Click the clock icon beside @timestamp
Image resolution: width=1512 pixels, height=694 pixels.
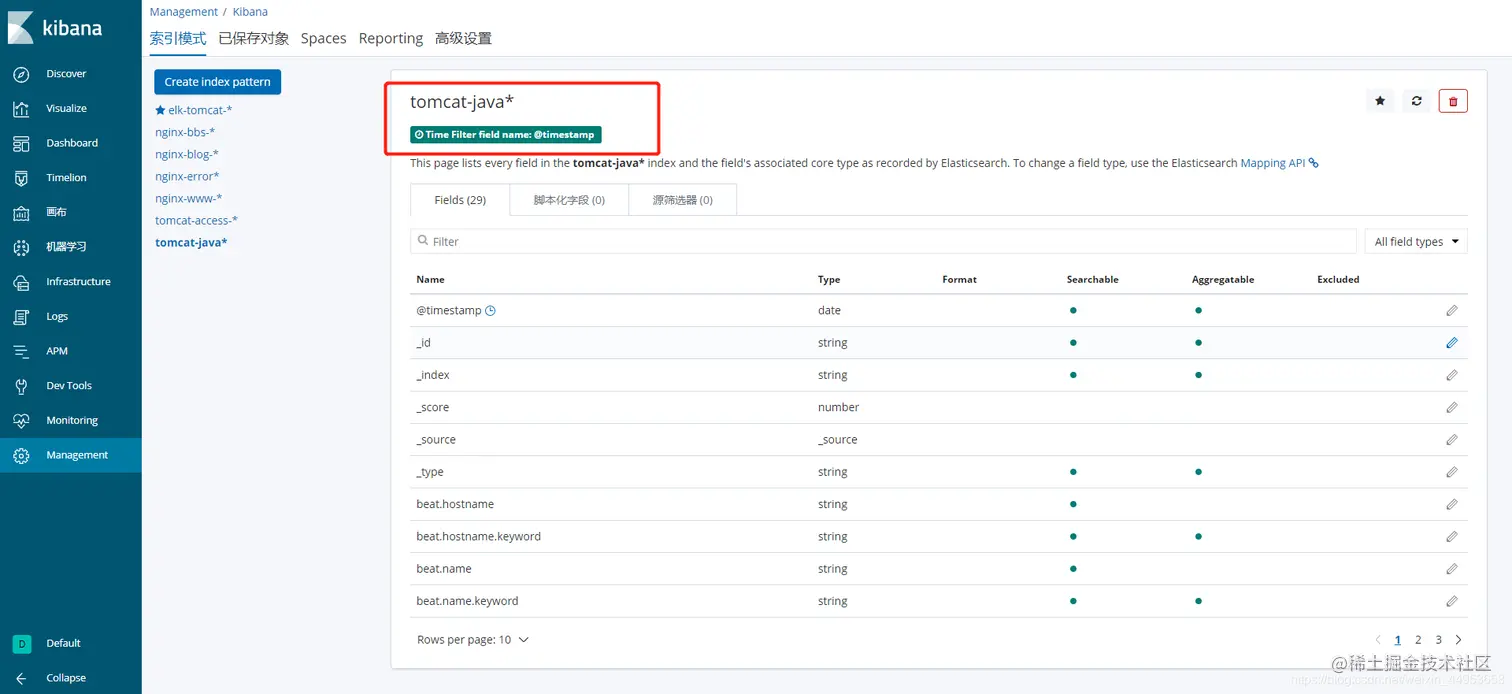(x=490, y=311)
